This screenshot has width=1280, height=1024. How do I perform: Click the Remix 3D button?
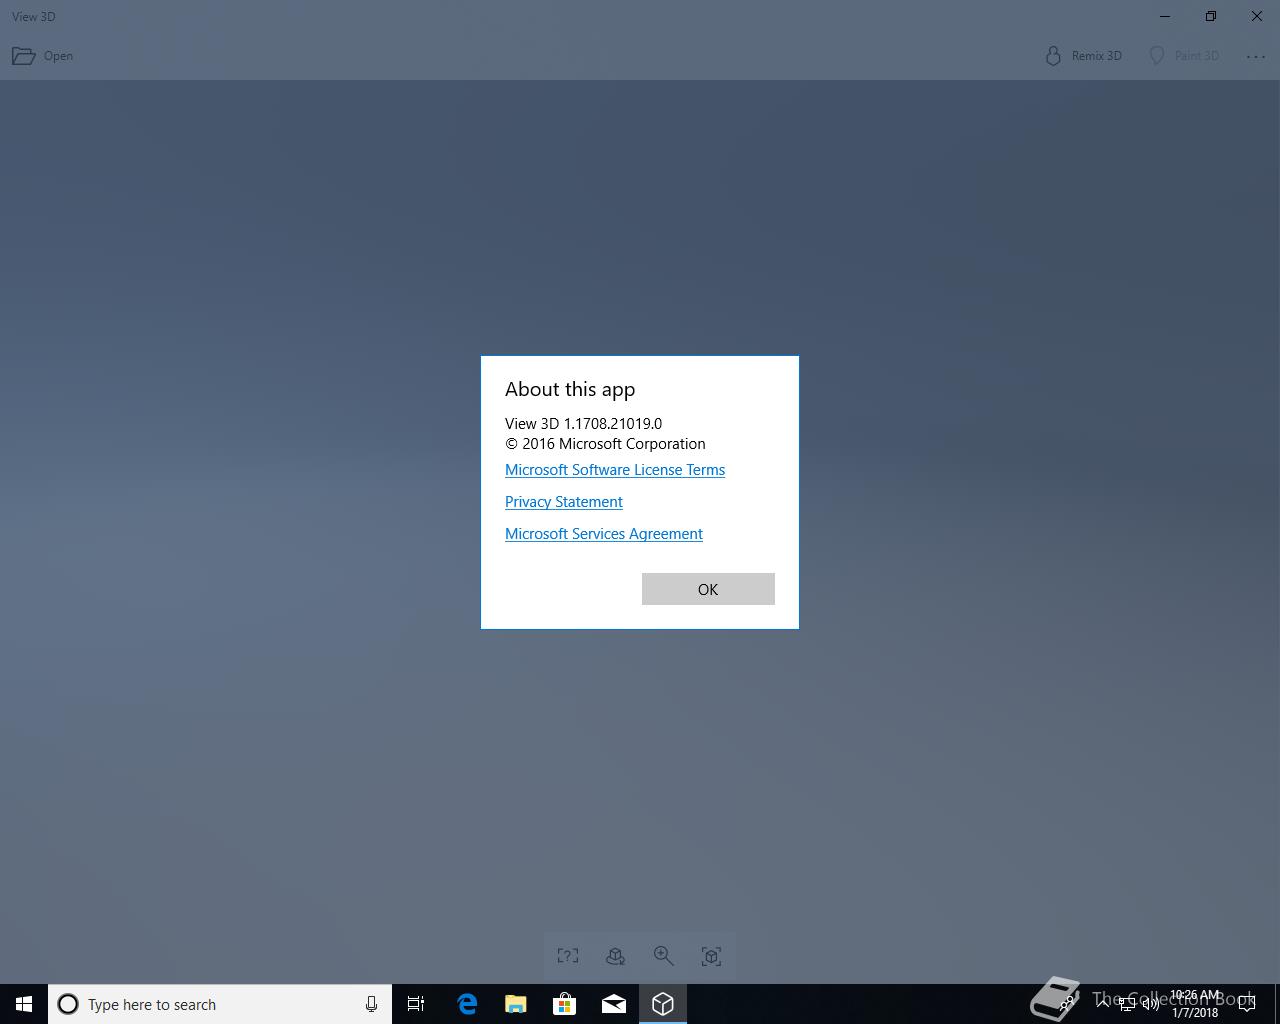pos(1083,56)
